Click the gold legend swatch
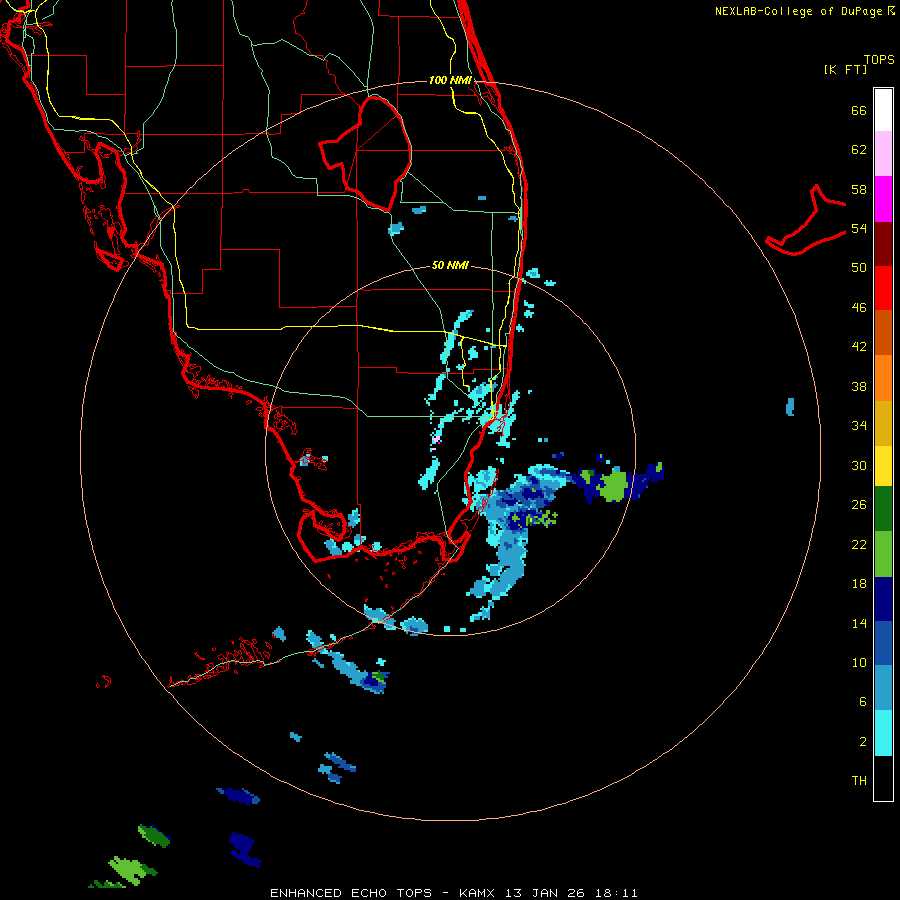This screenshot has width=900, height=900. pyautogui.click(x=883, y=423)
